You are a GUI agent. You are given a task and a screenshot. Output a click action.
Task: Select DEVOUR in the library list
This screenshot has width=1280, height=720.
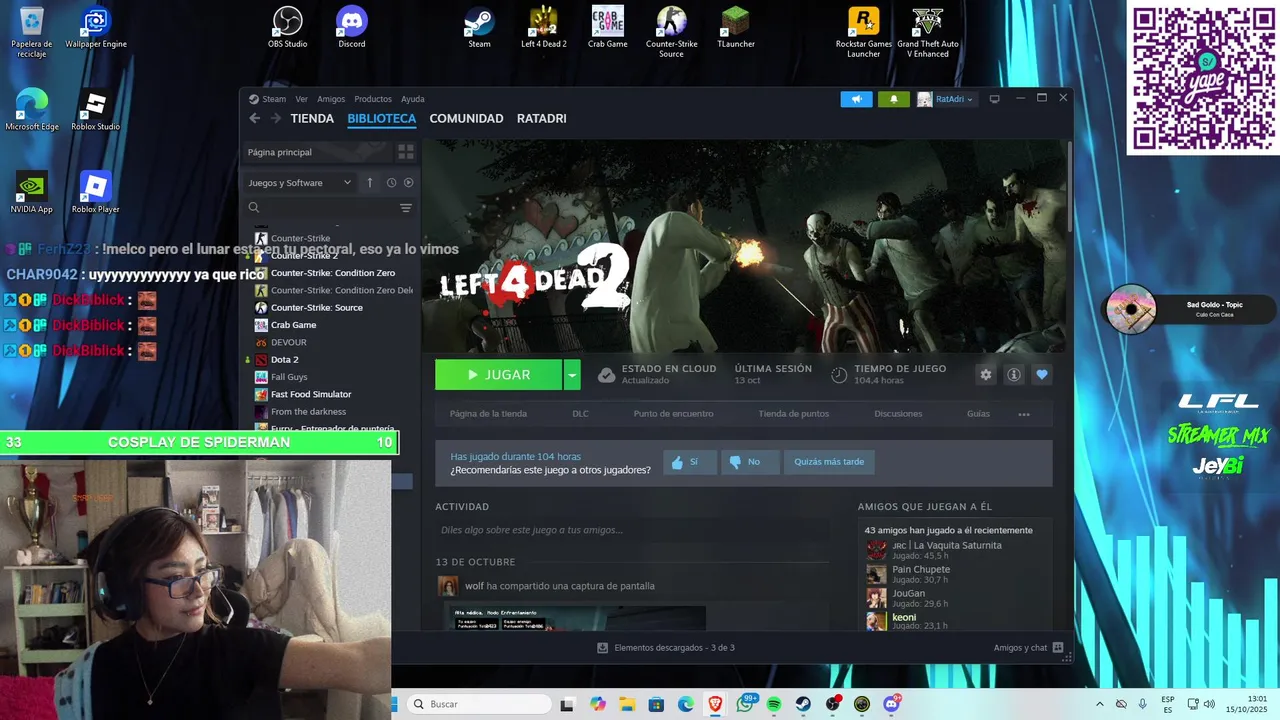[288, 342]
